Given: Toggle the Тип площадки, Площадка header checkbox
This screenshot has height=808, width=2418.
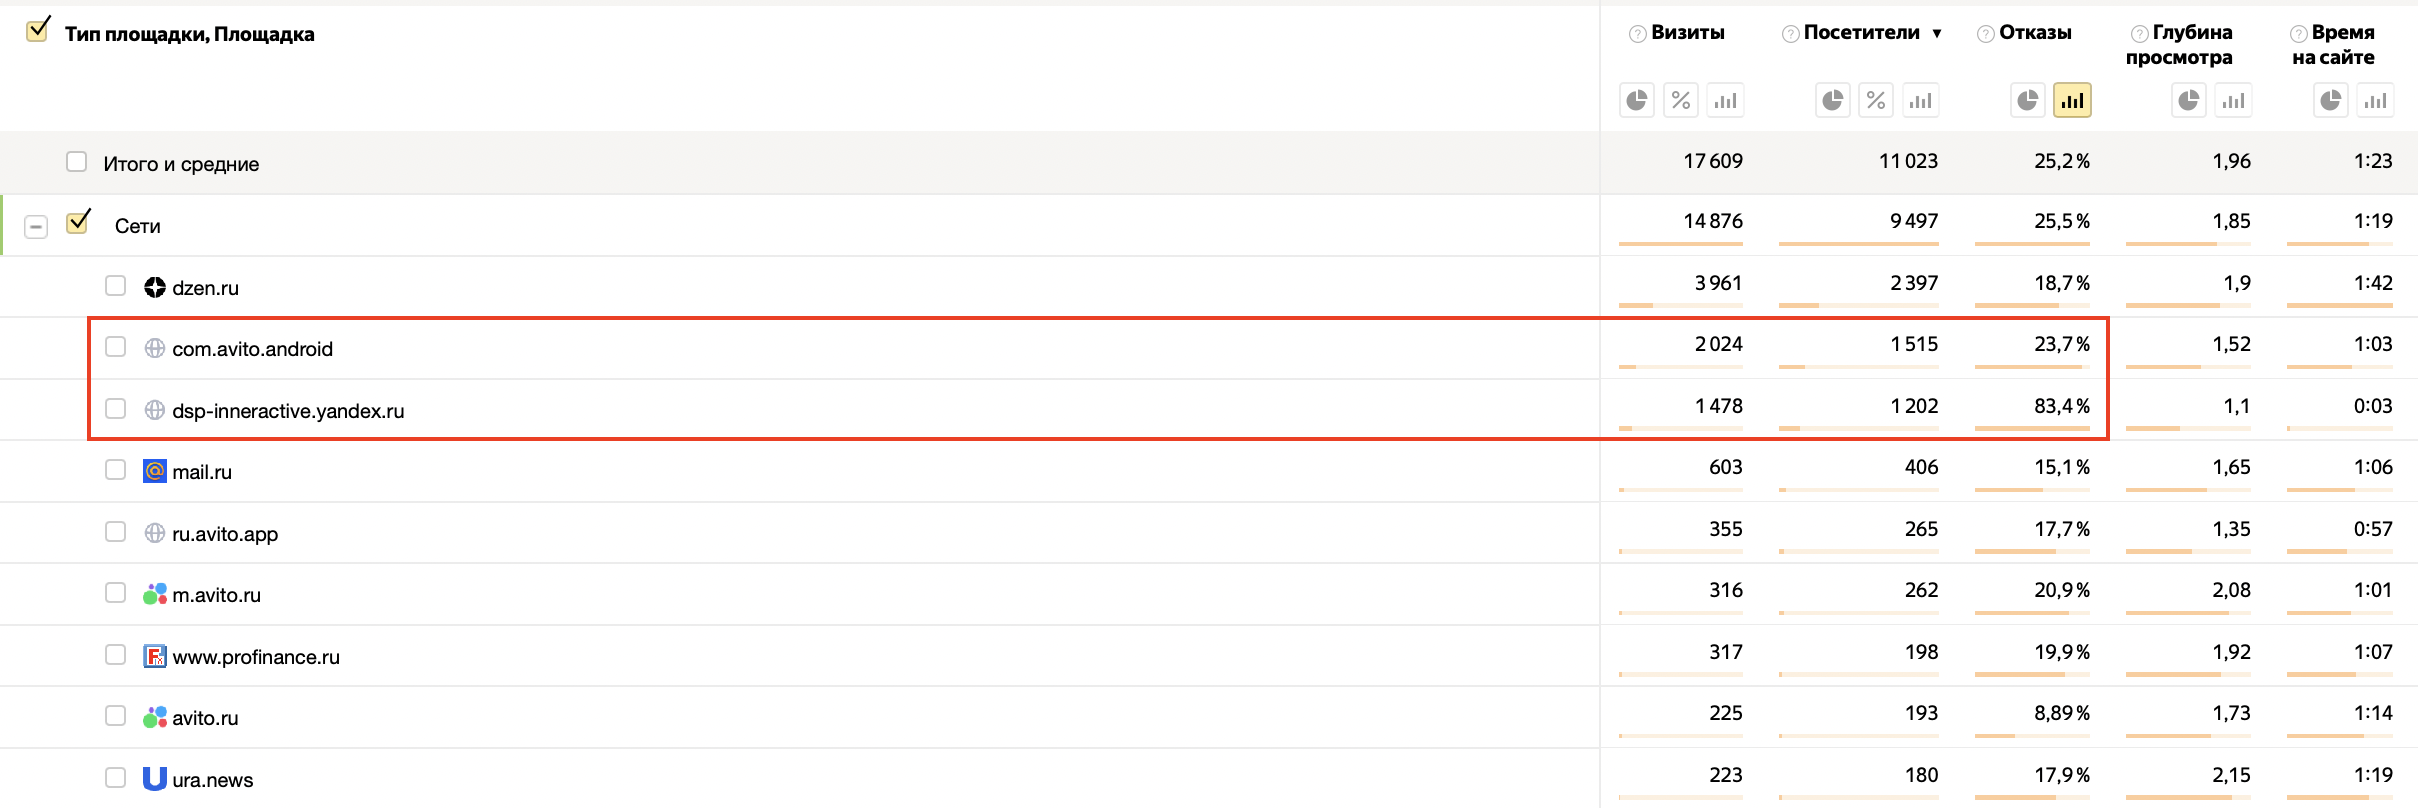Looking at the screenshot, I should coord(38,29).
